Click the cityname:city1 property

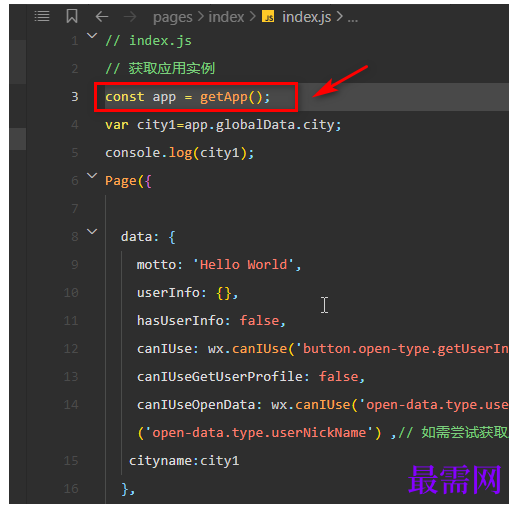click(x=184, y=461)
